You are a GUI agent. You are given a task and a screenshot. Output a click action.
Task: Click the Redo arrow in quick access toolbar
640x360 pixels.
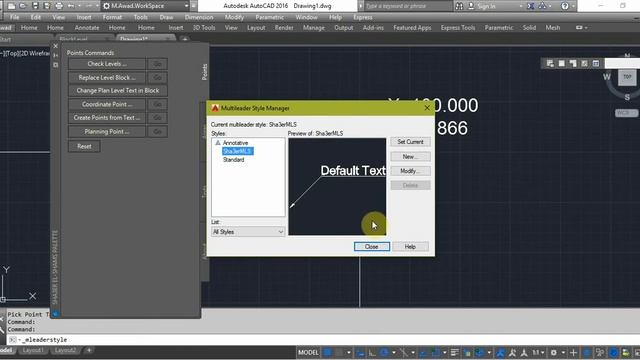click(89, 6)
